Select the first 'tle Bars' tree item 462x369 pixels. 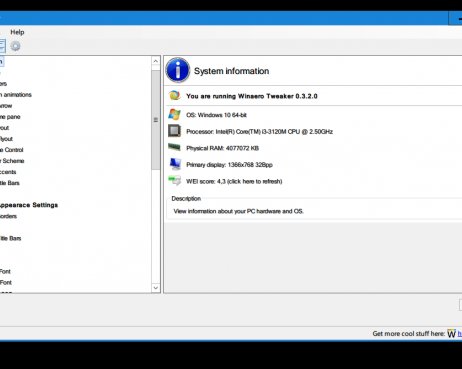coord(10,183)
